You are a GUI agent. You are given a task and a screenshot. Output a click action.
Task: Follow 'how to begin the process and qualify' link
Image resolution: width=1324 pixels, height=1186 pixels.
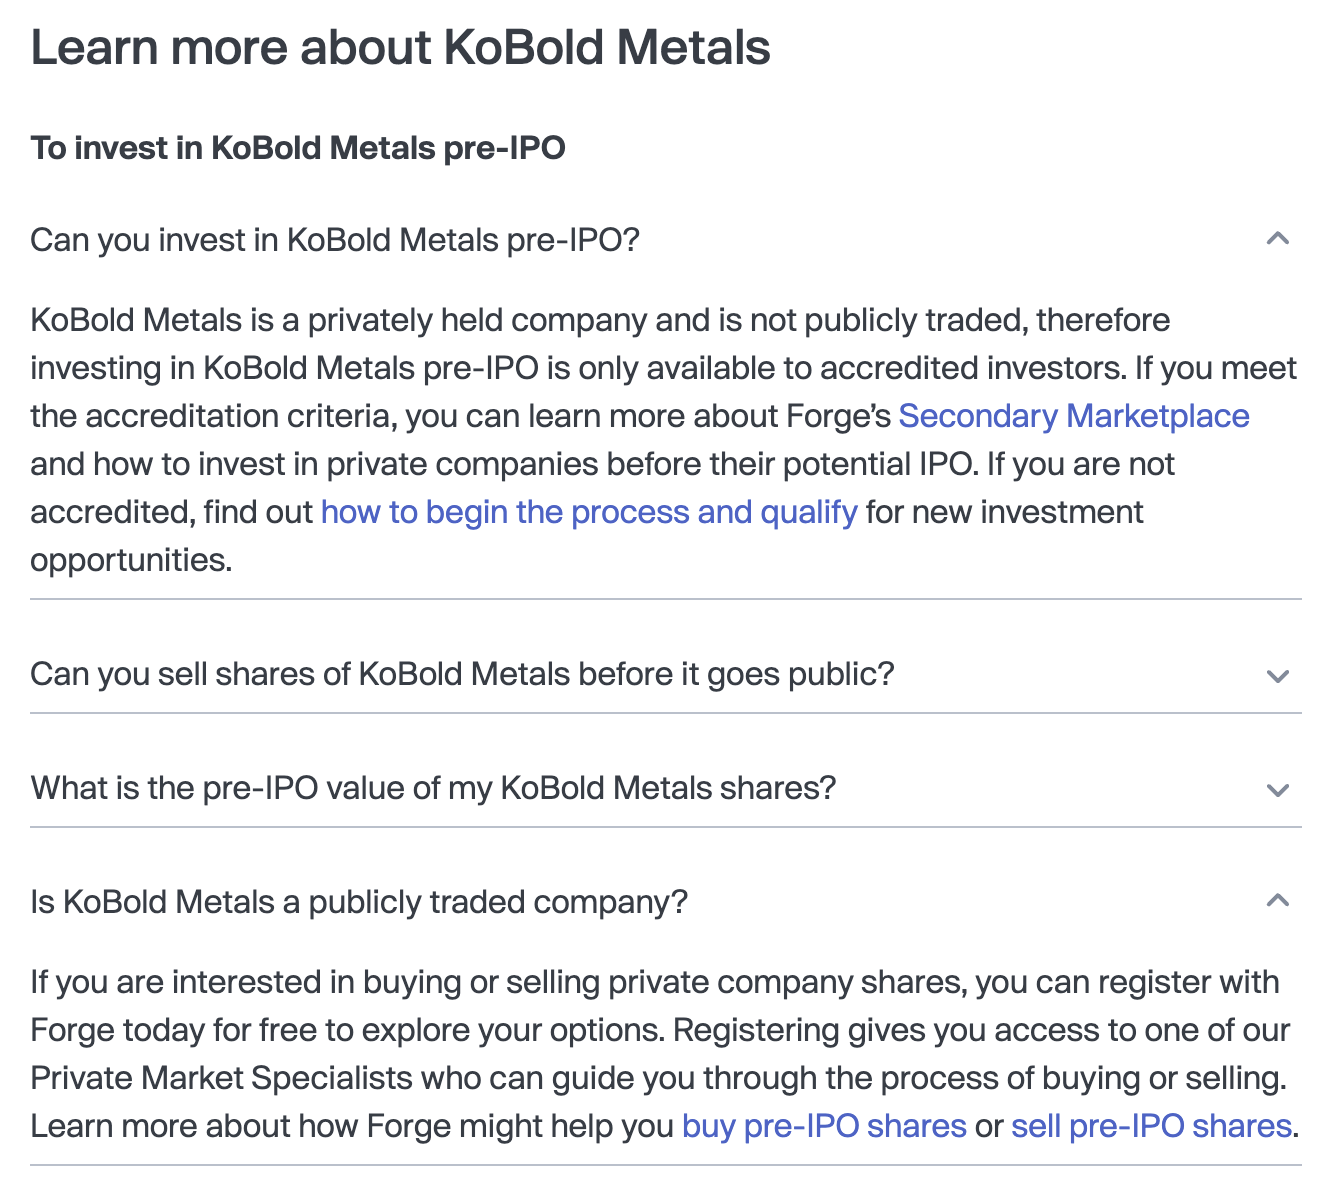[x=589, y=512]
